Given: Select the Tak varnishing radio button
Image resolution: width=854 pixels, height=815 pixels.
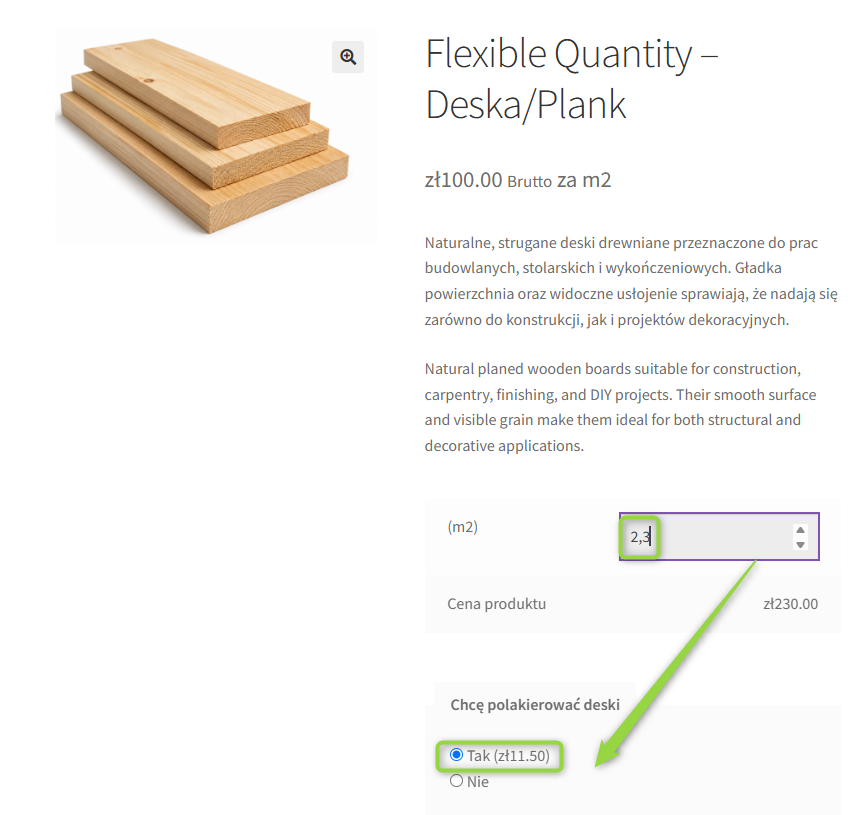Looking at the screenshot, I should 456,755.
